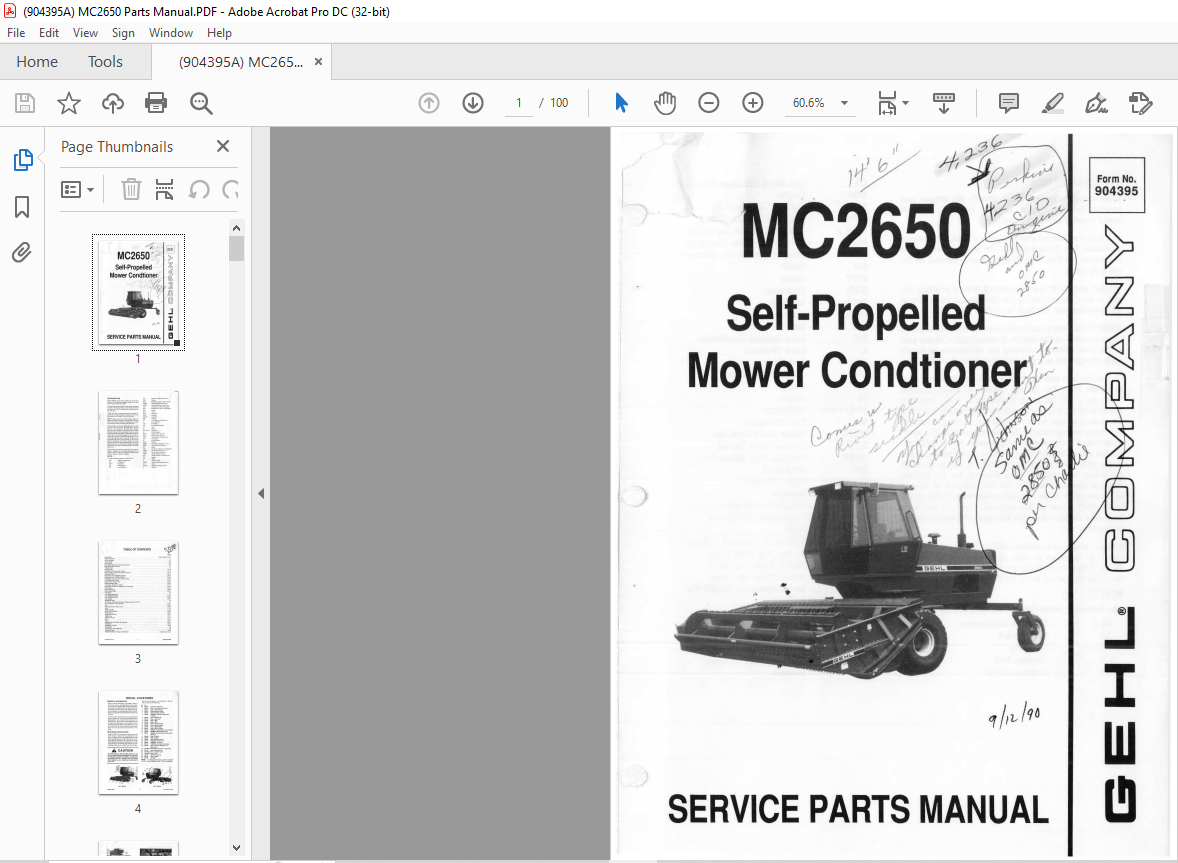Click the total page count 100
Viewport: 1178px width, 863px height.
(x=559, y=103)
